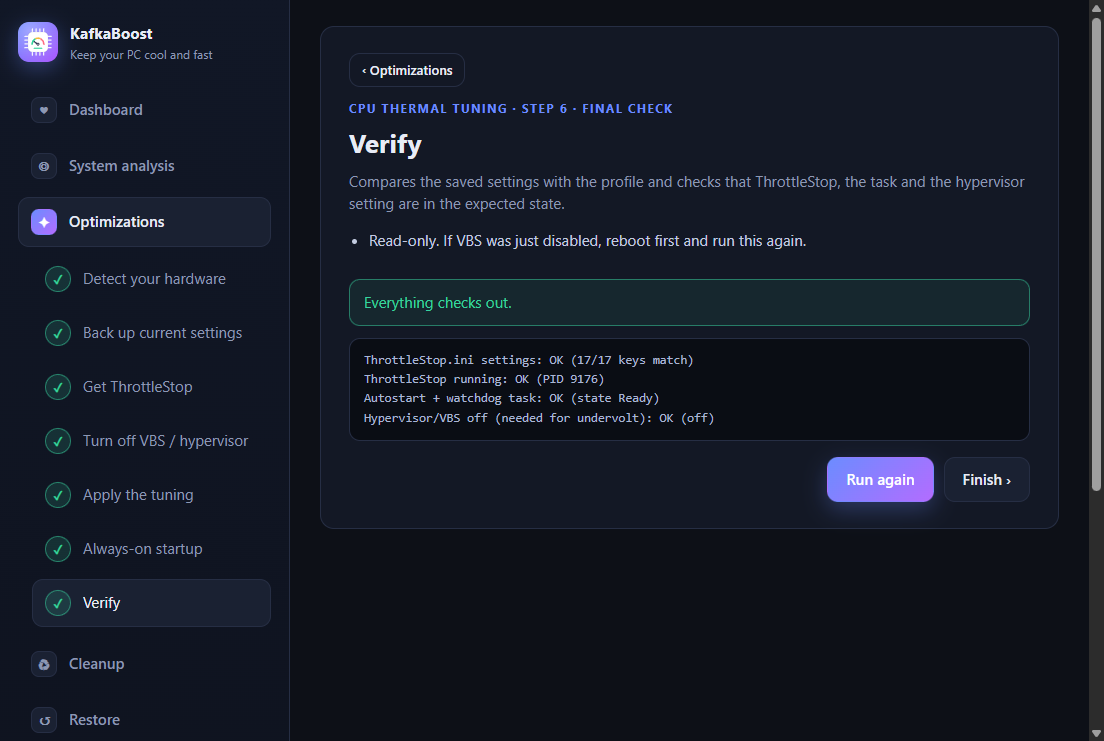This screenshot has height=741, width=1104.
Task: Click the Everything checks out status banner
Action: [x=689, y=303]
